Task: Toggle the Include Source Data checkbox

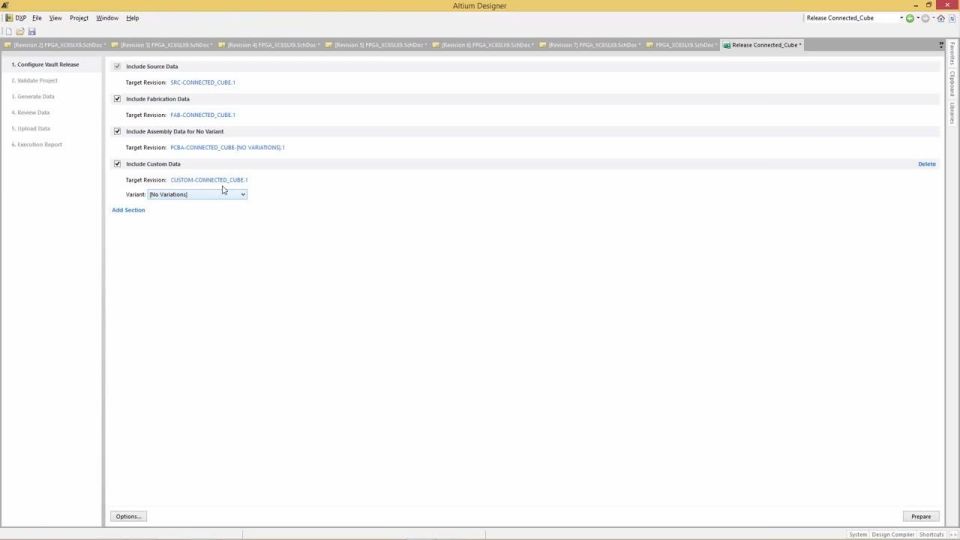Action: tap(117, 66)
